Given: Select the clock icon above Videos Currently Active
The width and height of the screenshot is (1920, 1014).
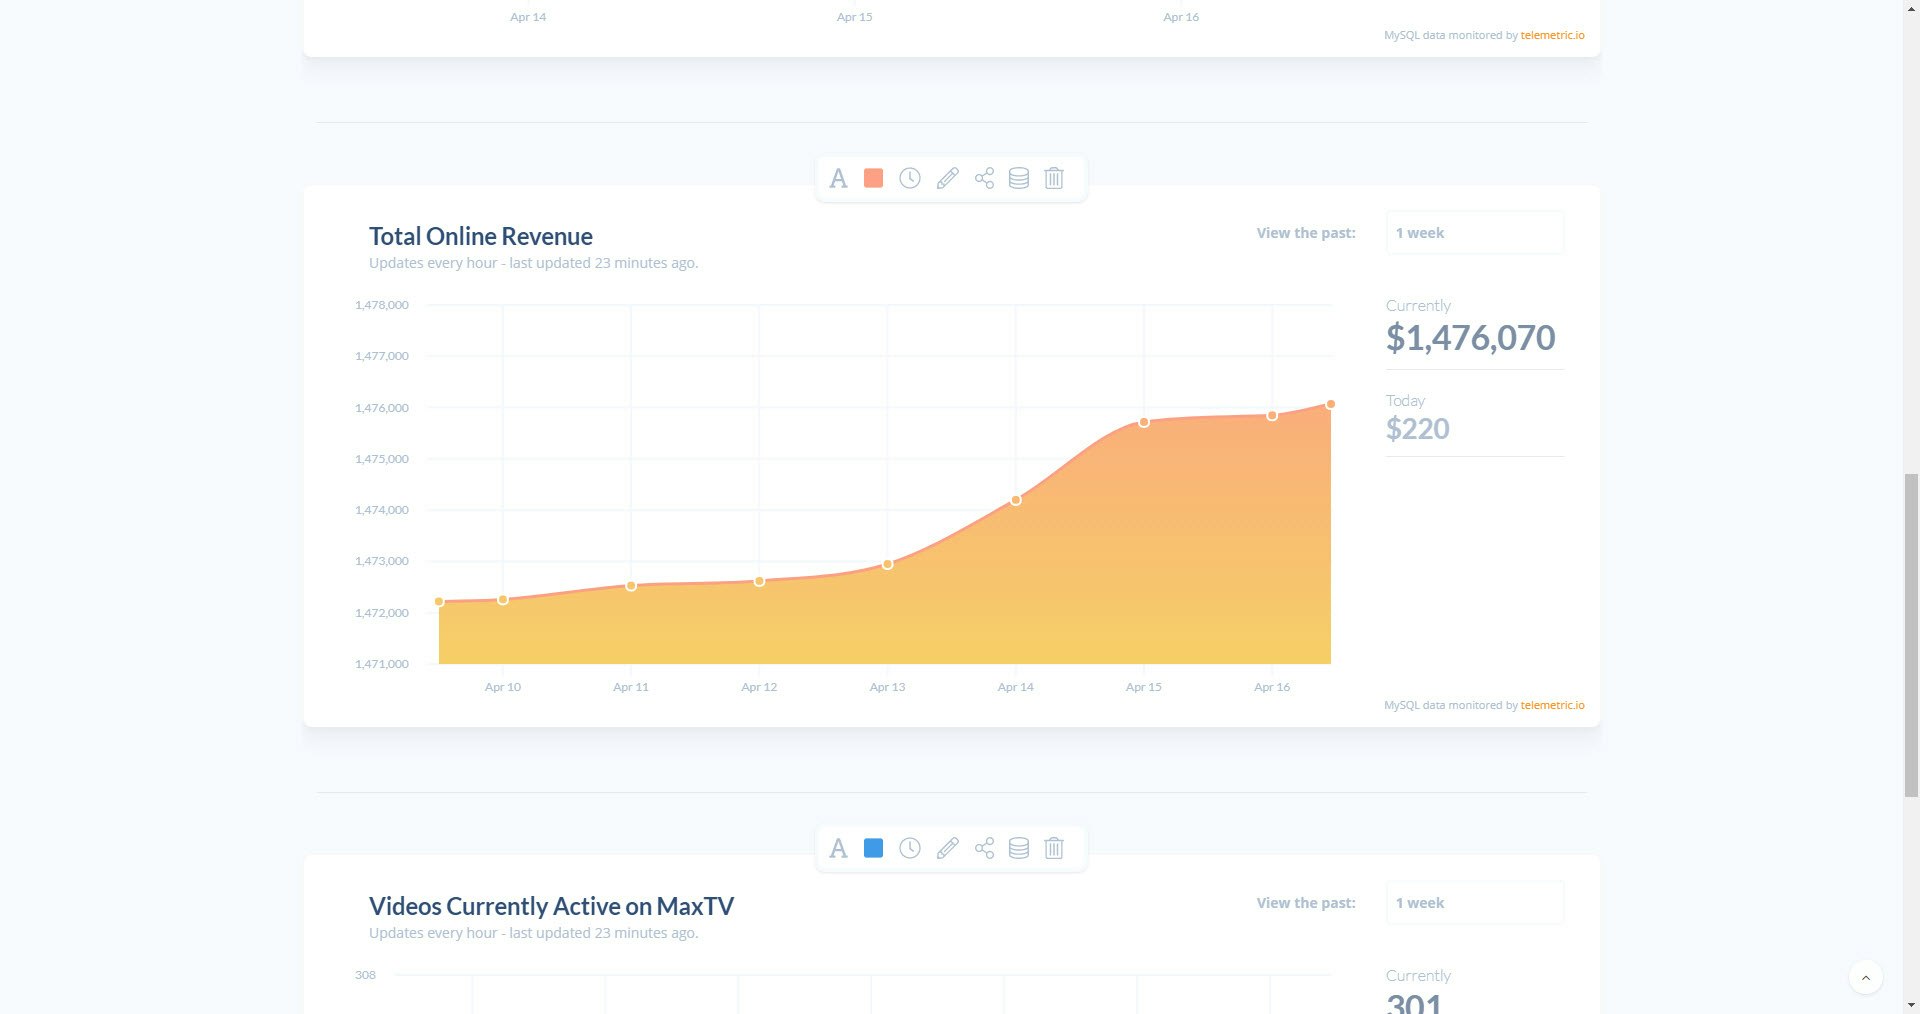Looking at the screenshot, I should (x=910, y=848).
